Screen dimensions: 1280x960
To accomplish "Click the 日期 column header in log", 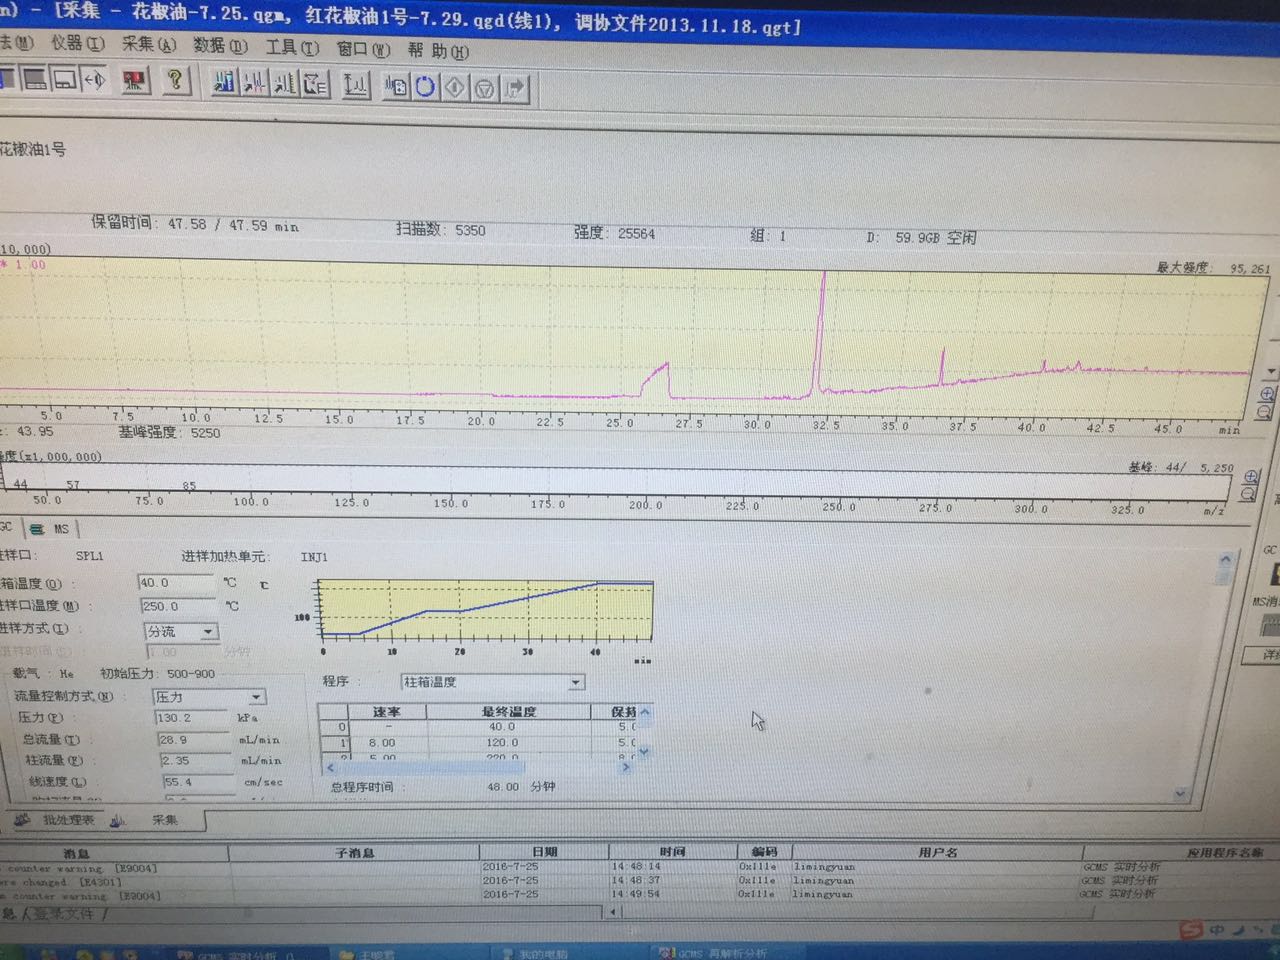I will [545, 852].
